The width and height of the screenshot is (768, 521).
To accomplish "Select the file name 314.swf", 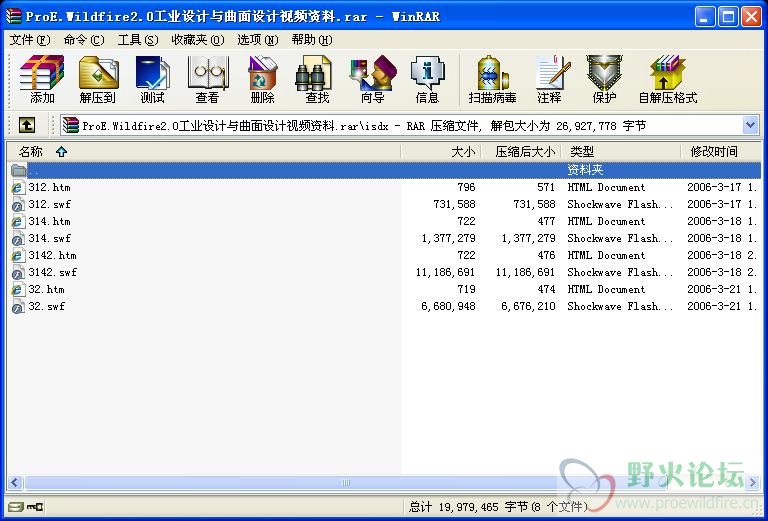I will pyautogui.click(x=49, y=238).
